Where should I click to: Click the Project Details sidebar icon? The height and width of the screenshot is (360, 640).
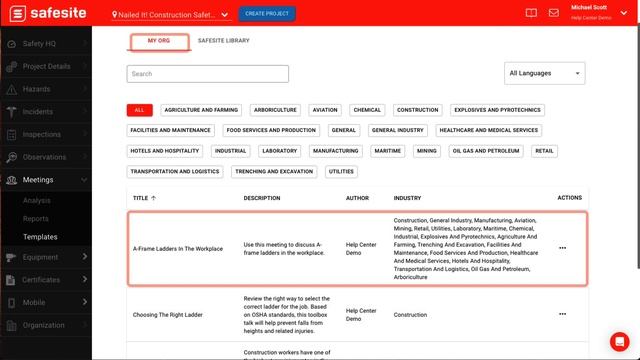[x=11, y=66]
